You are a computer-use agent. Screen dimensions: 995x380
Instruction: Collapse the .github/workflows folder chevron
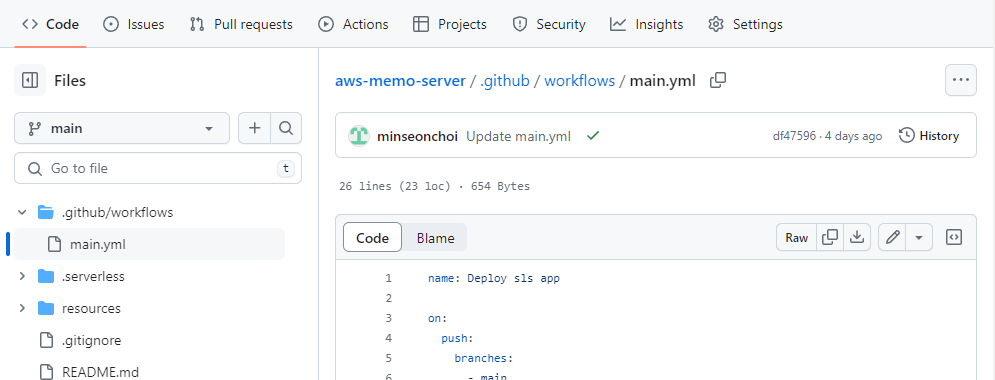point(22,212)
